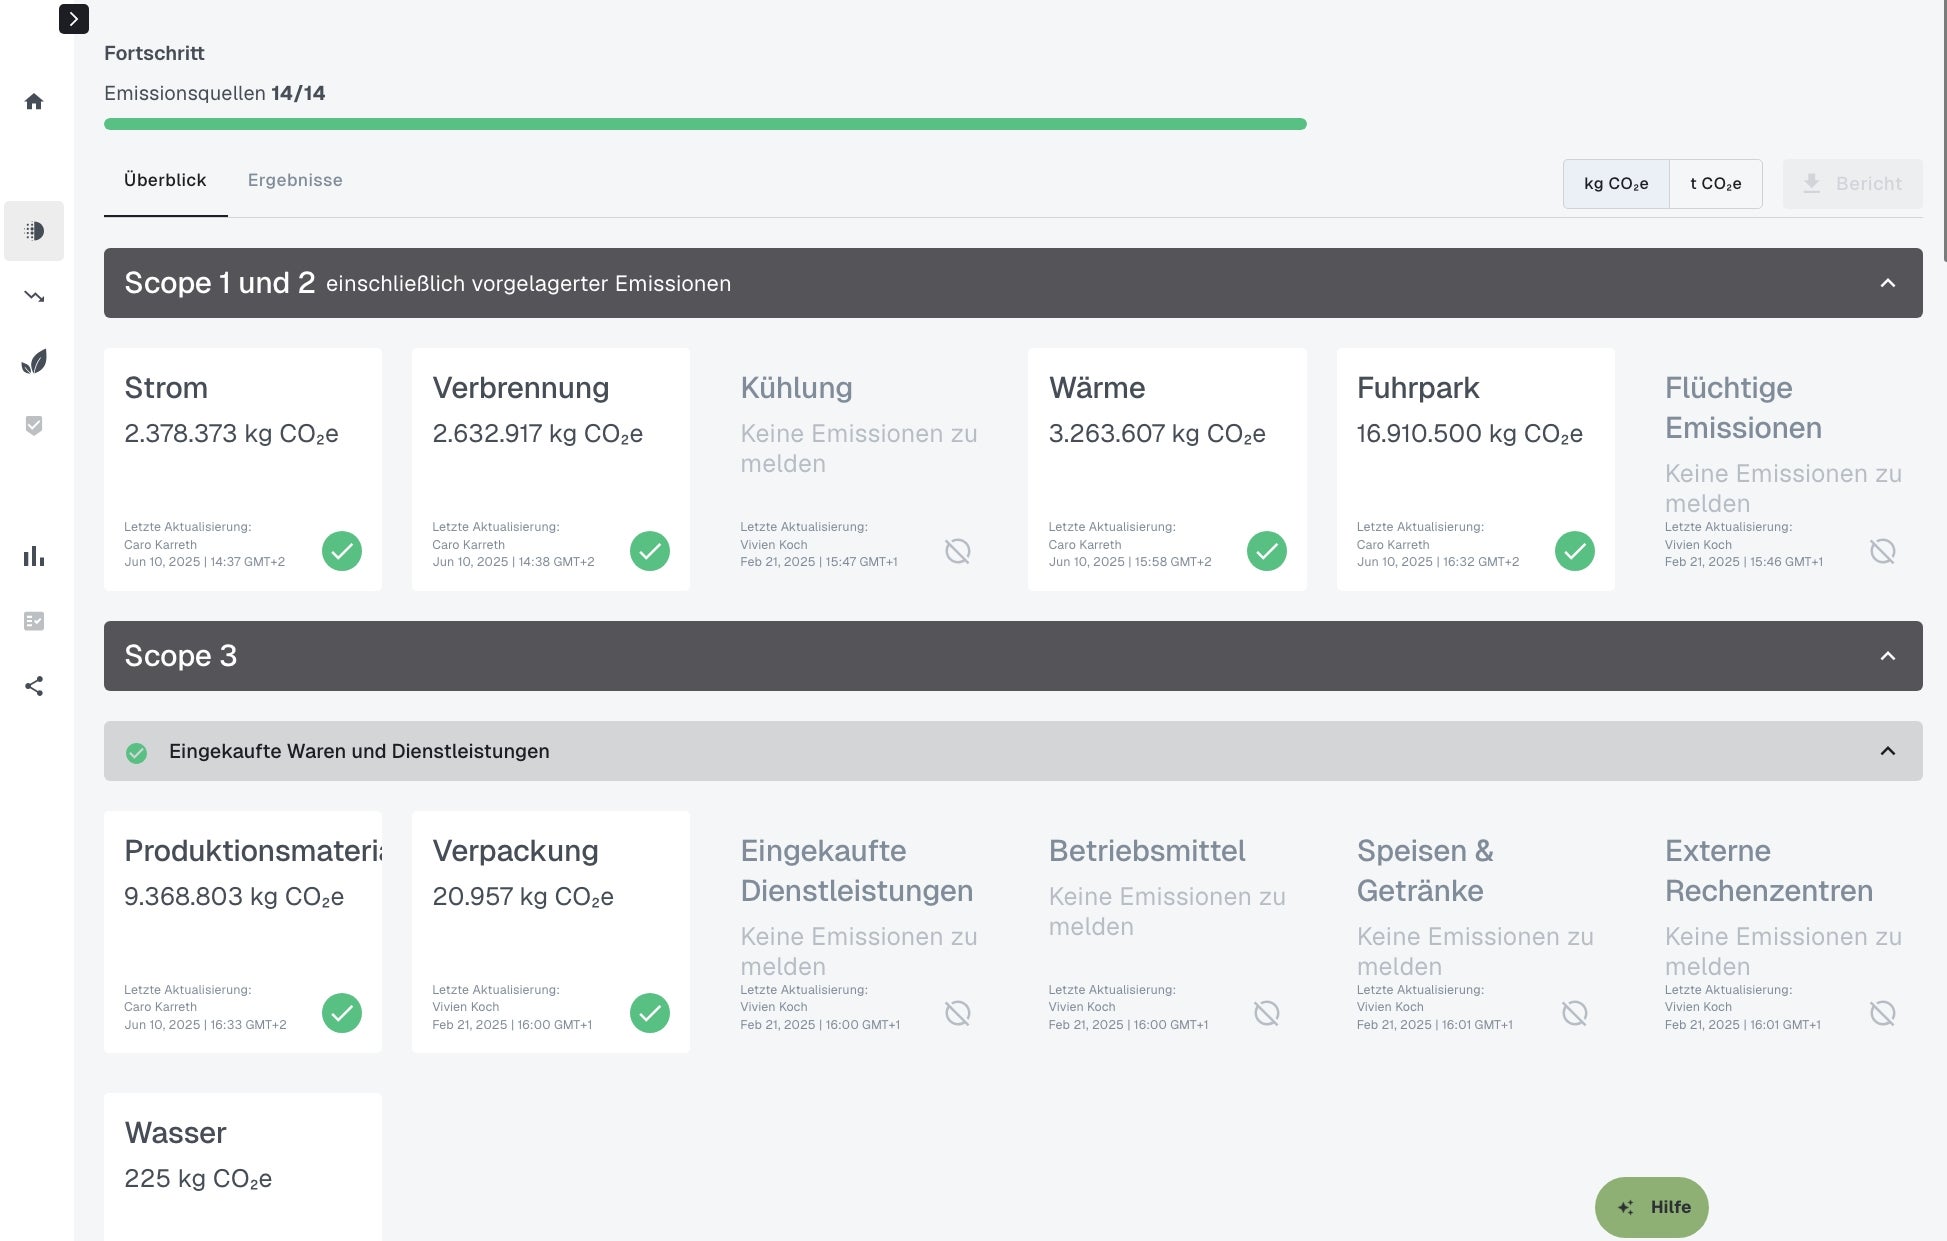Open the trending-down reduction icon in sidebar
The height and width of the screenshot is (1241, 1947).
(x=34, y=296)
